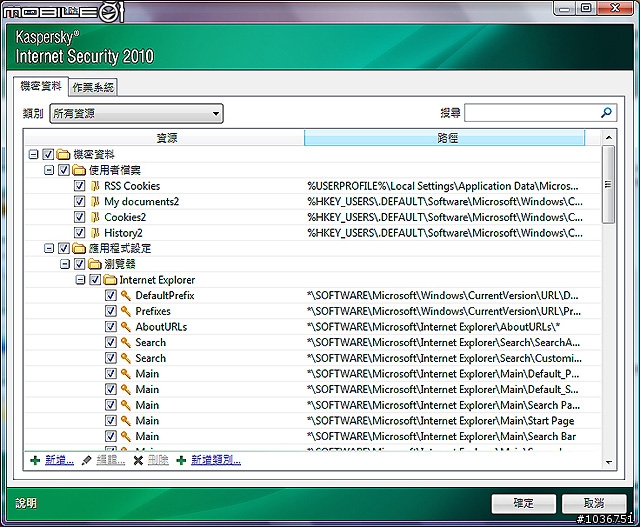Toggle the AboutURLs checkbox
Image resolution: width=640 pixels, height=527 pixels.
pos(111,327)
